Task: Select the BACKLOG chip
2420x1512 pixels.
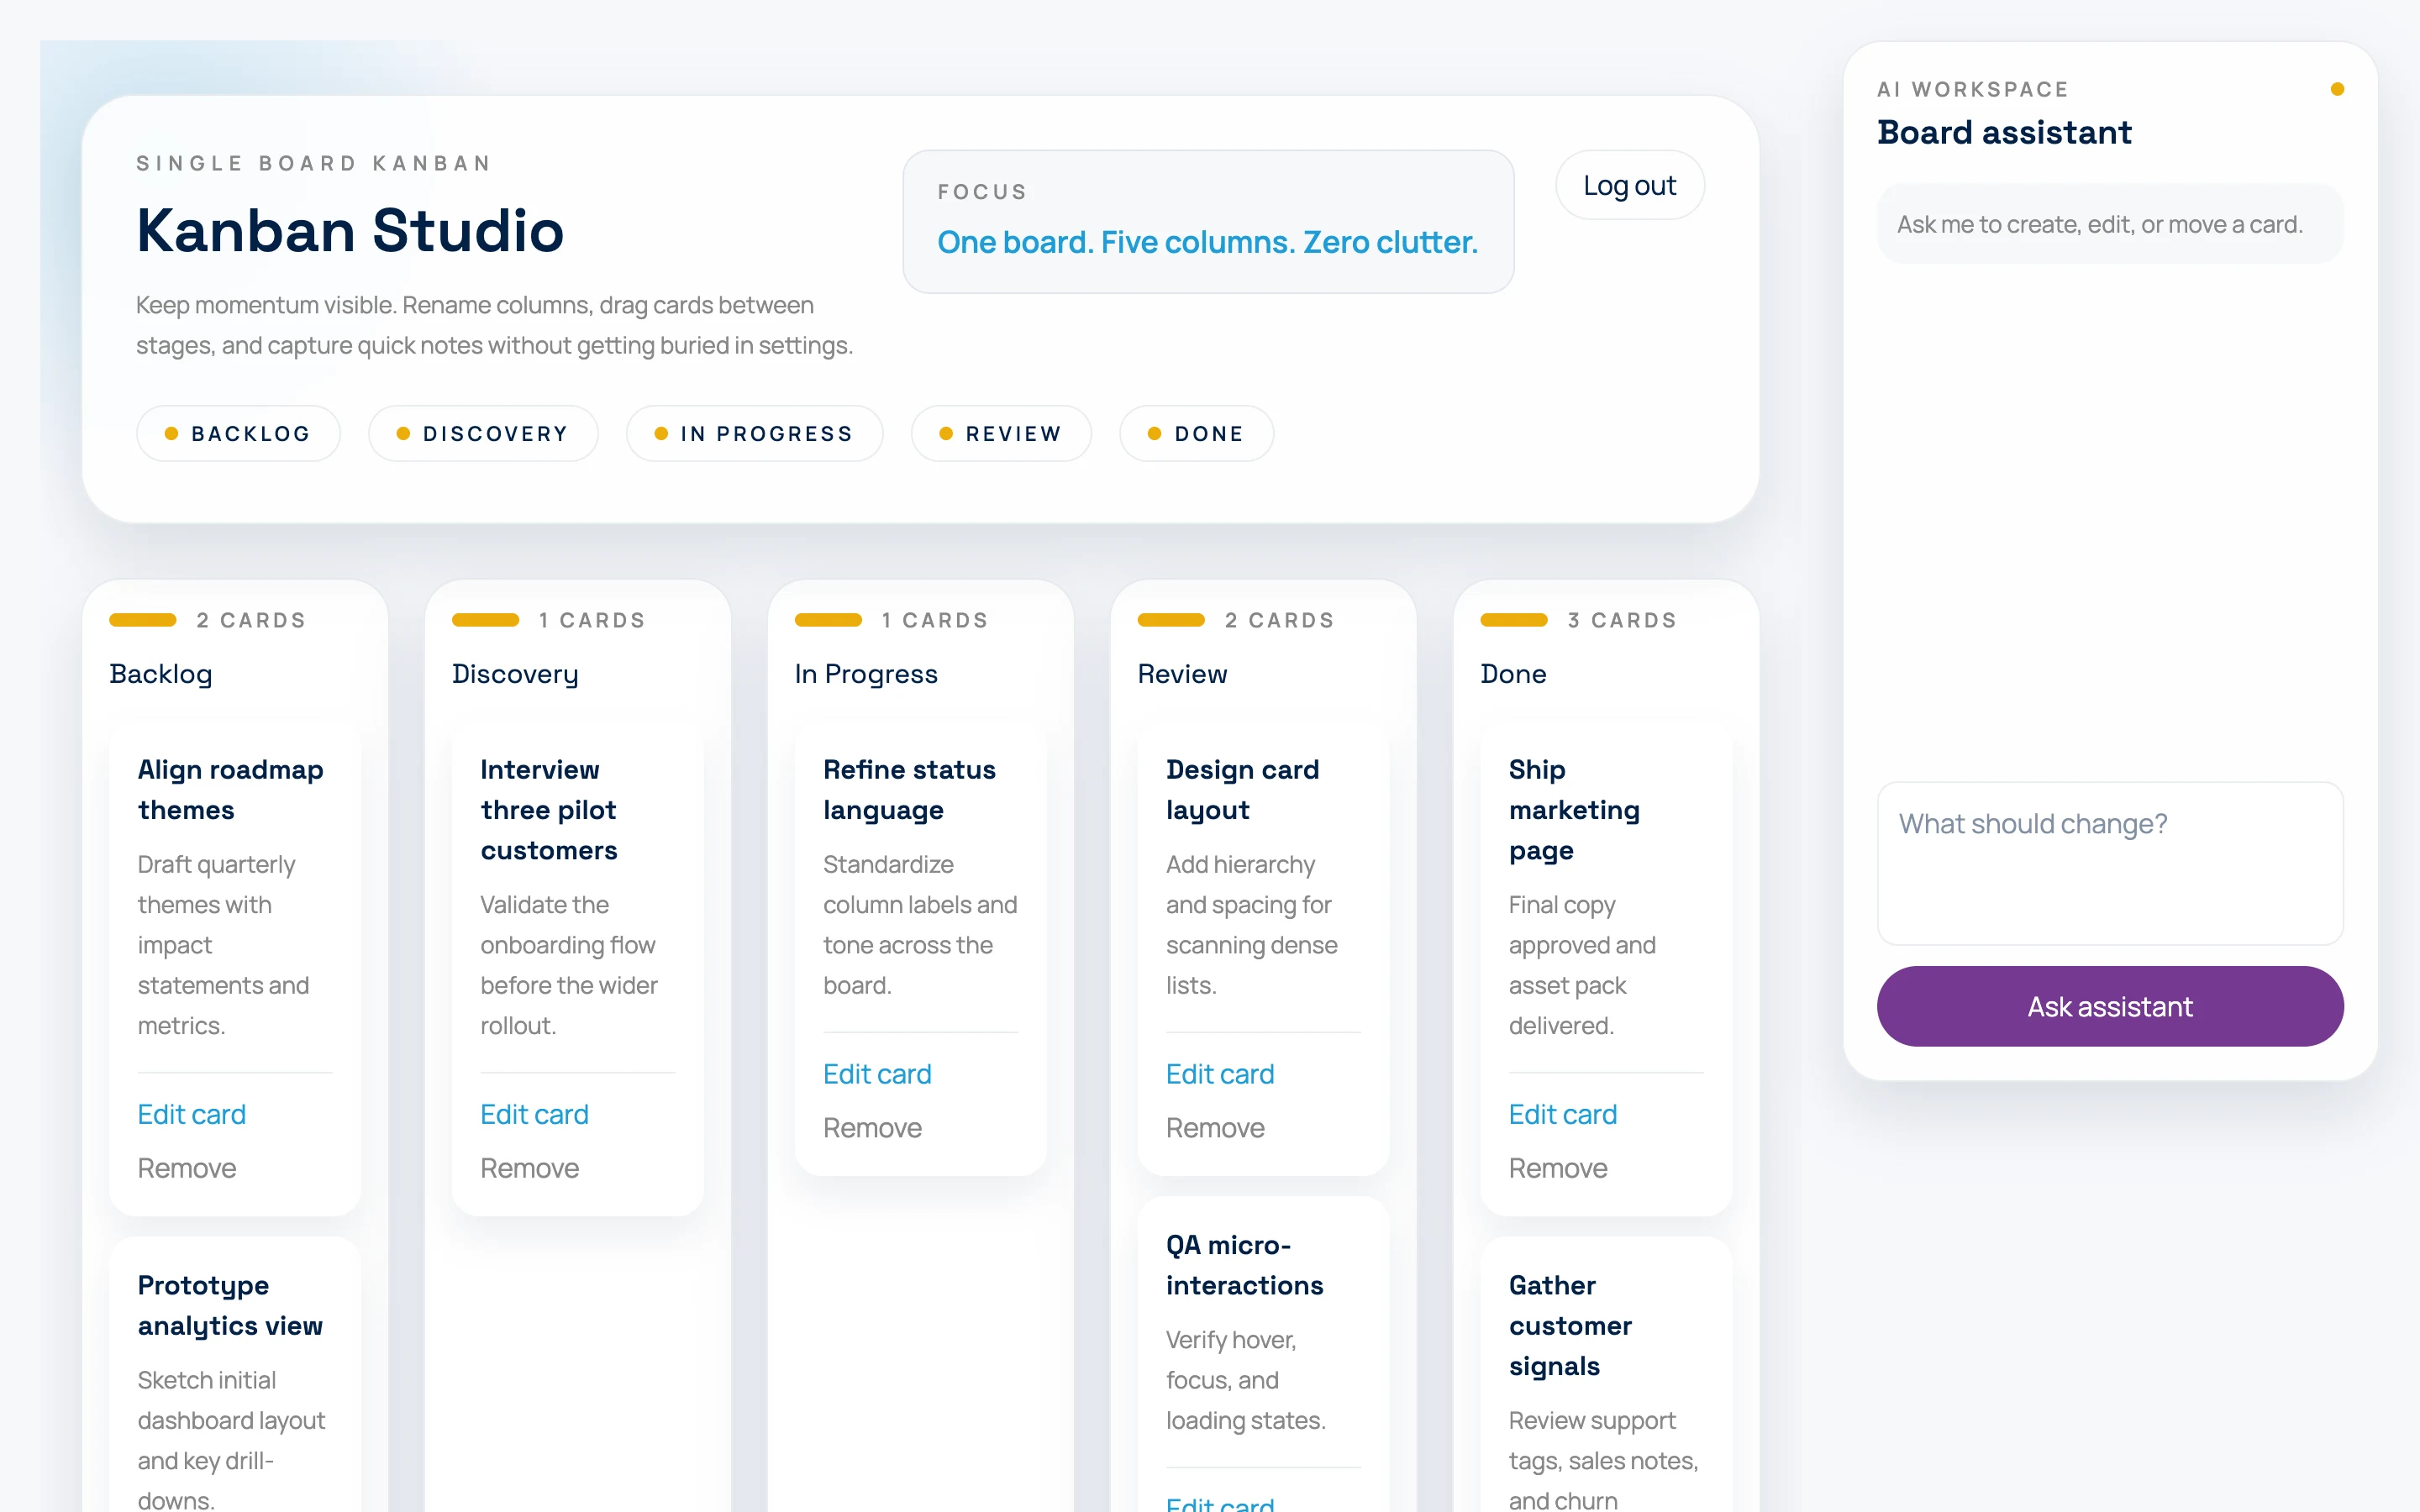Action: [238, 433]
